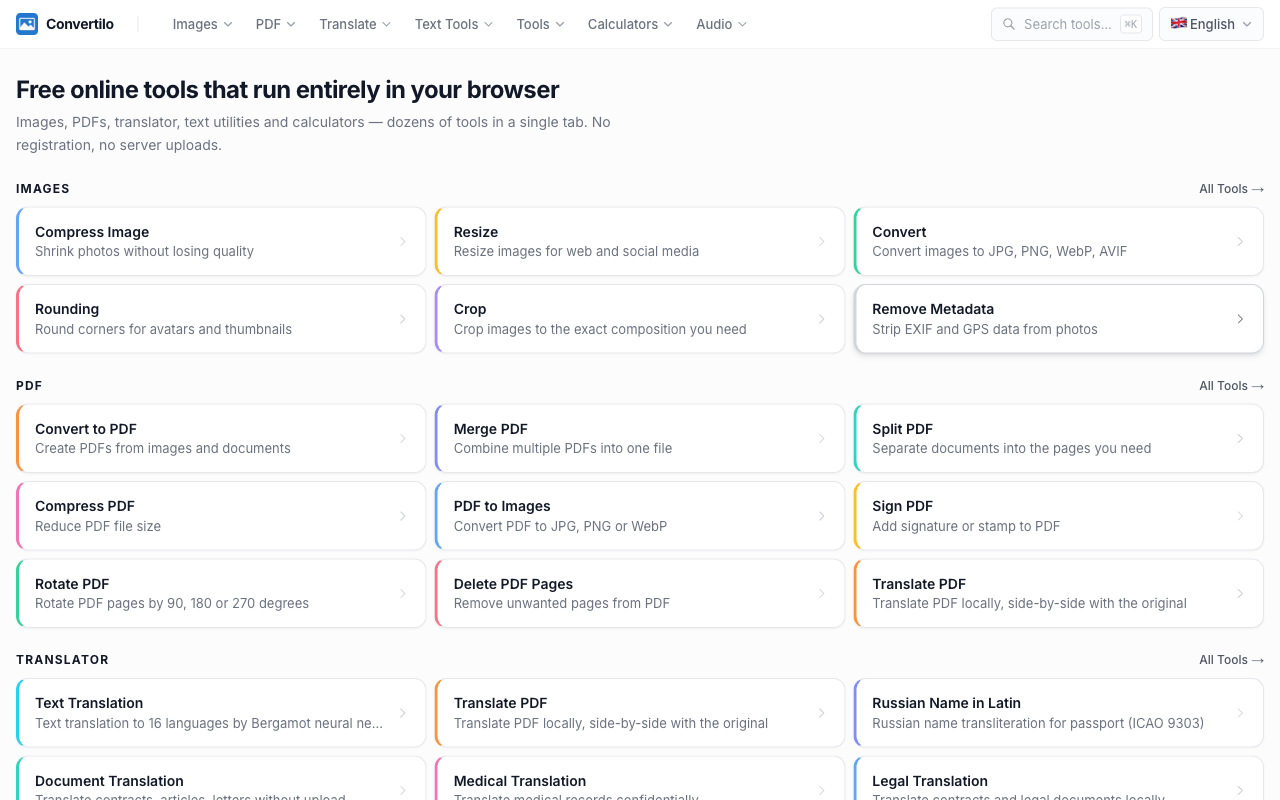Open the Merge PDF tool
This screenshot has width=1280, height=800.
tap(640, 438)
